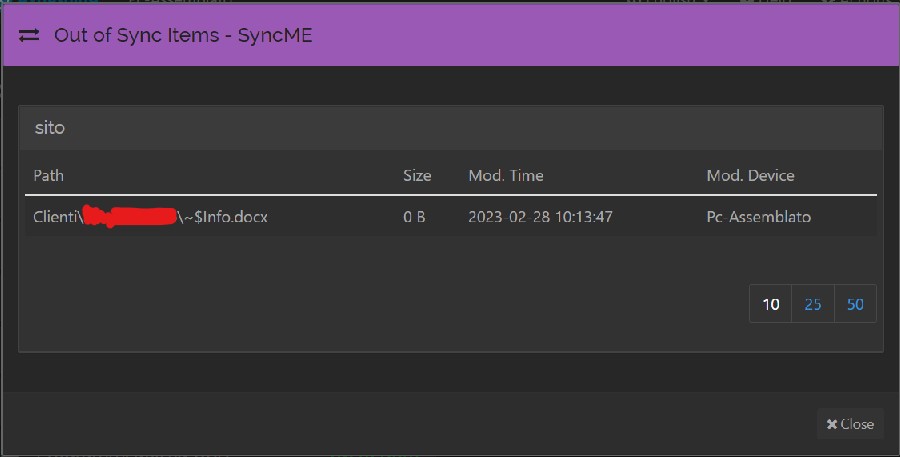The width and height of the screenshot is (900, 457).
Task: Click the Size column header
Action: click(x=417, y=175)
